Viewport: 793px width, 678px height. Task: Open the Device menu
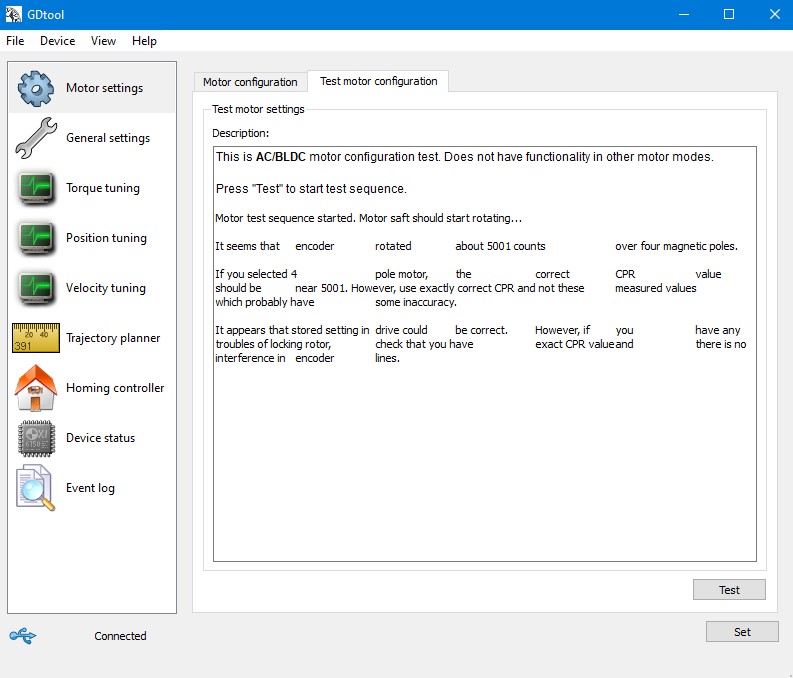coord(58,41)
